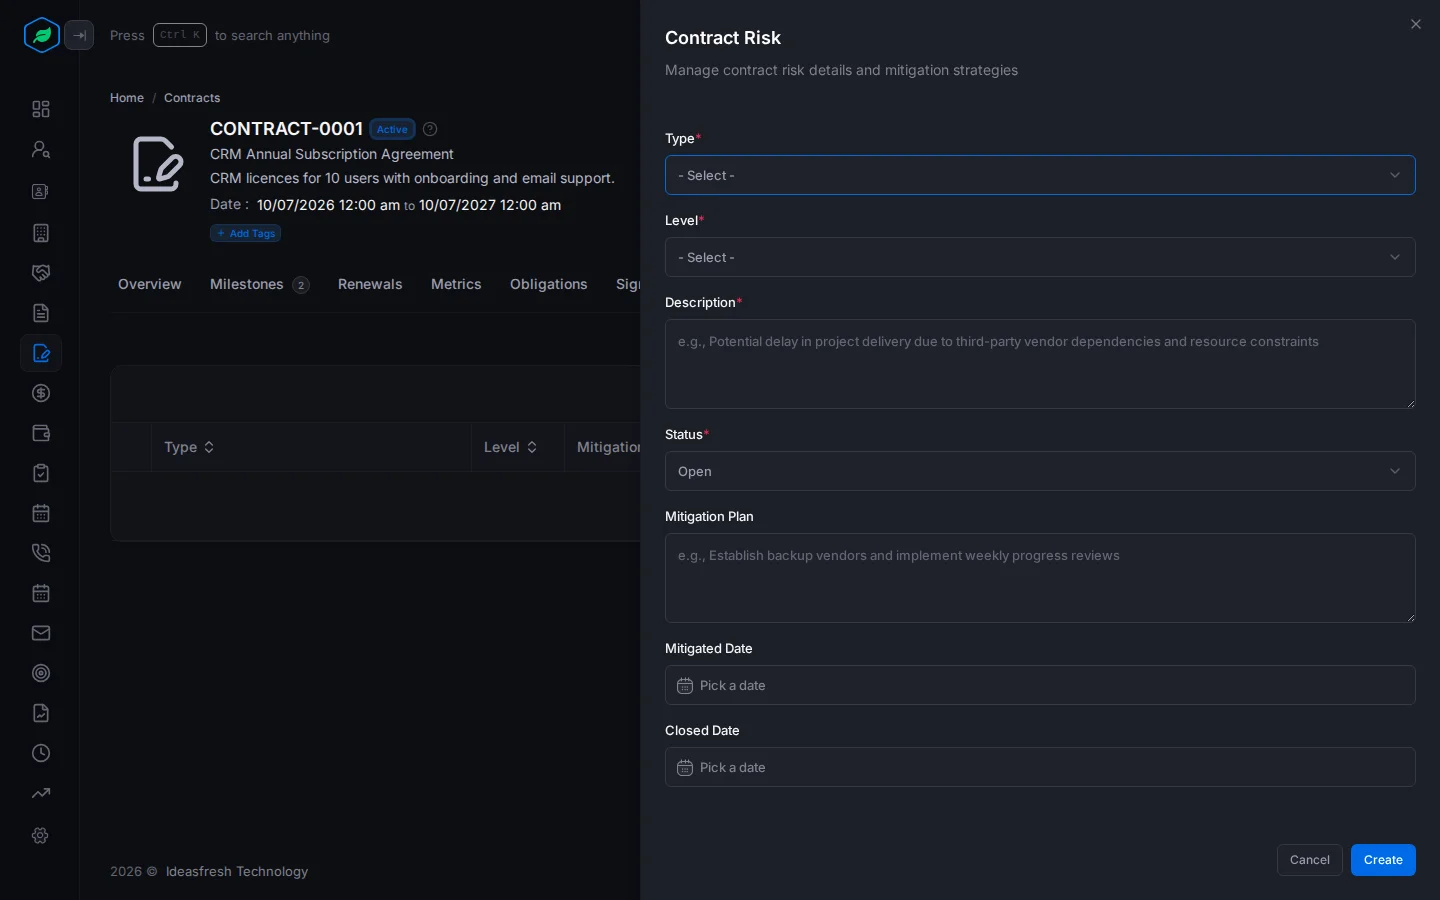Click the green leaf app logo
Viewport: 1440px width, 900px height.
click(42, 35)
